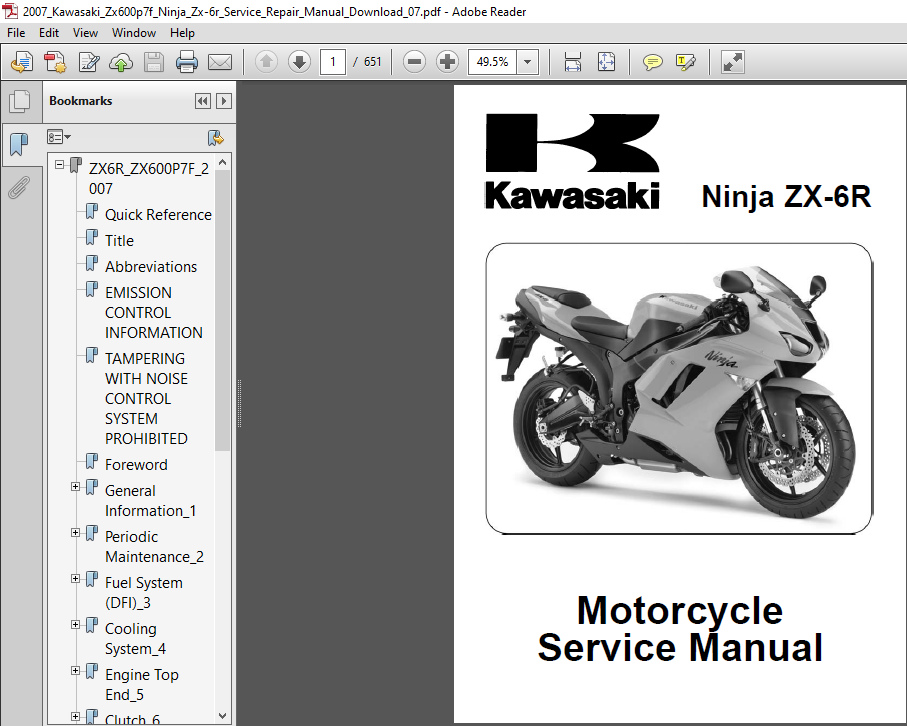Click the cloud upload toolbar icon
The height and width of the screenshot is (726, 907).
121,62
